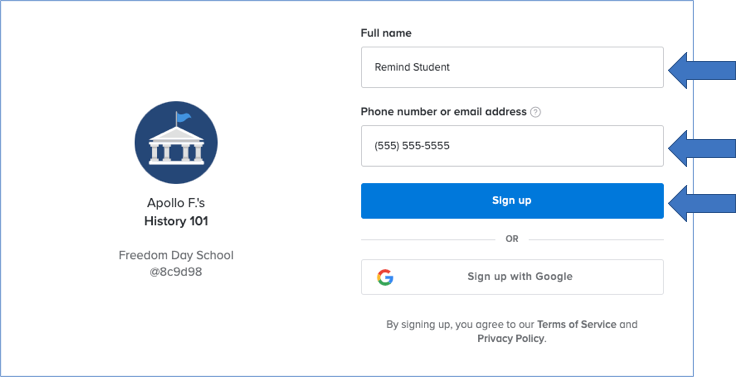
Task: Focus the Full name input field
Action: 512,67
